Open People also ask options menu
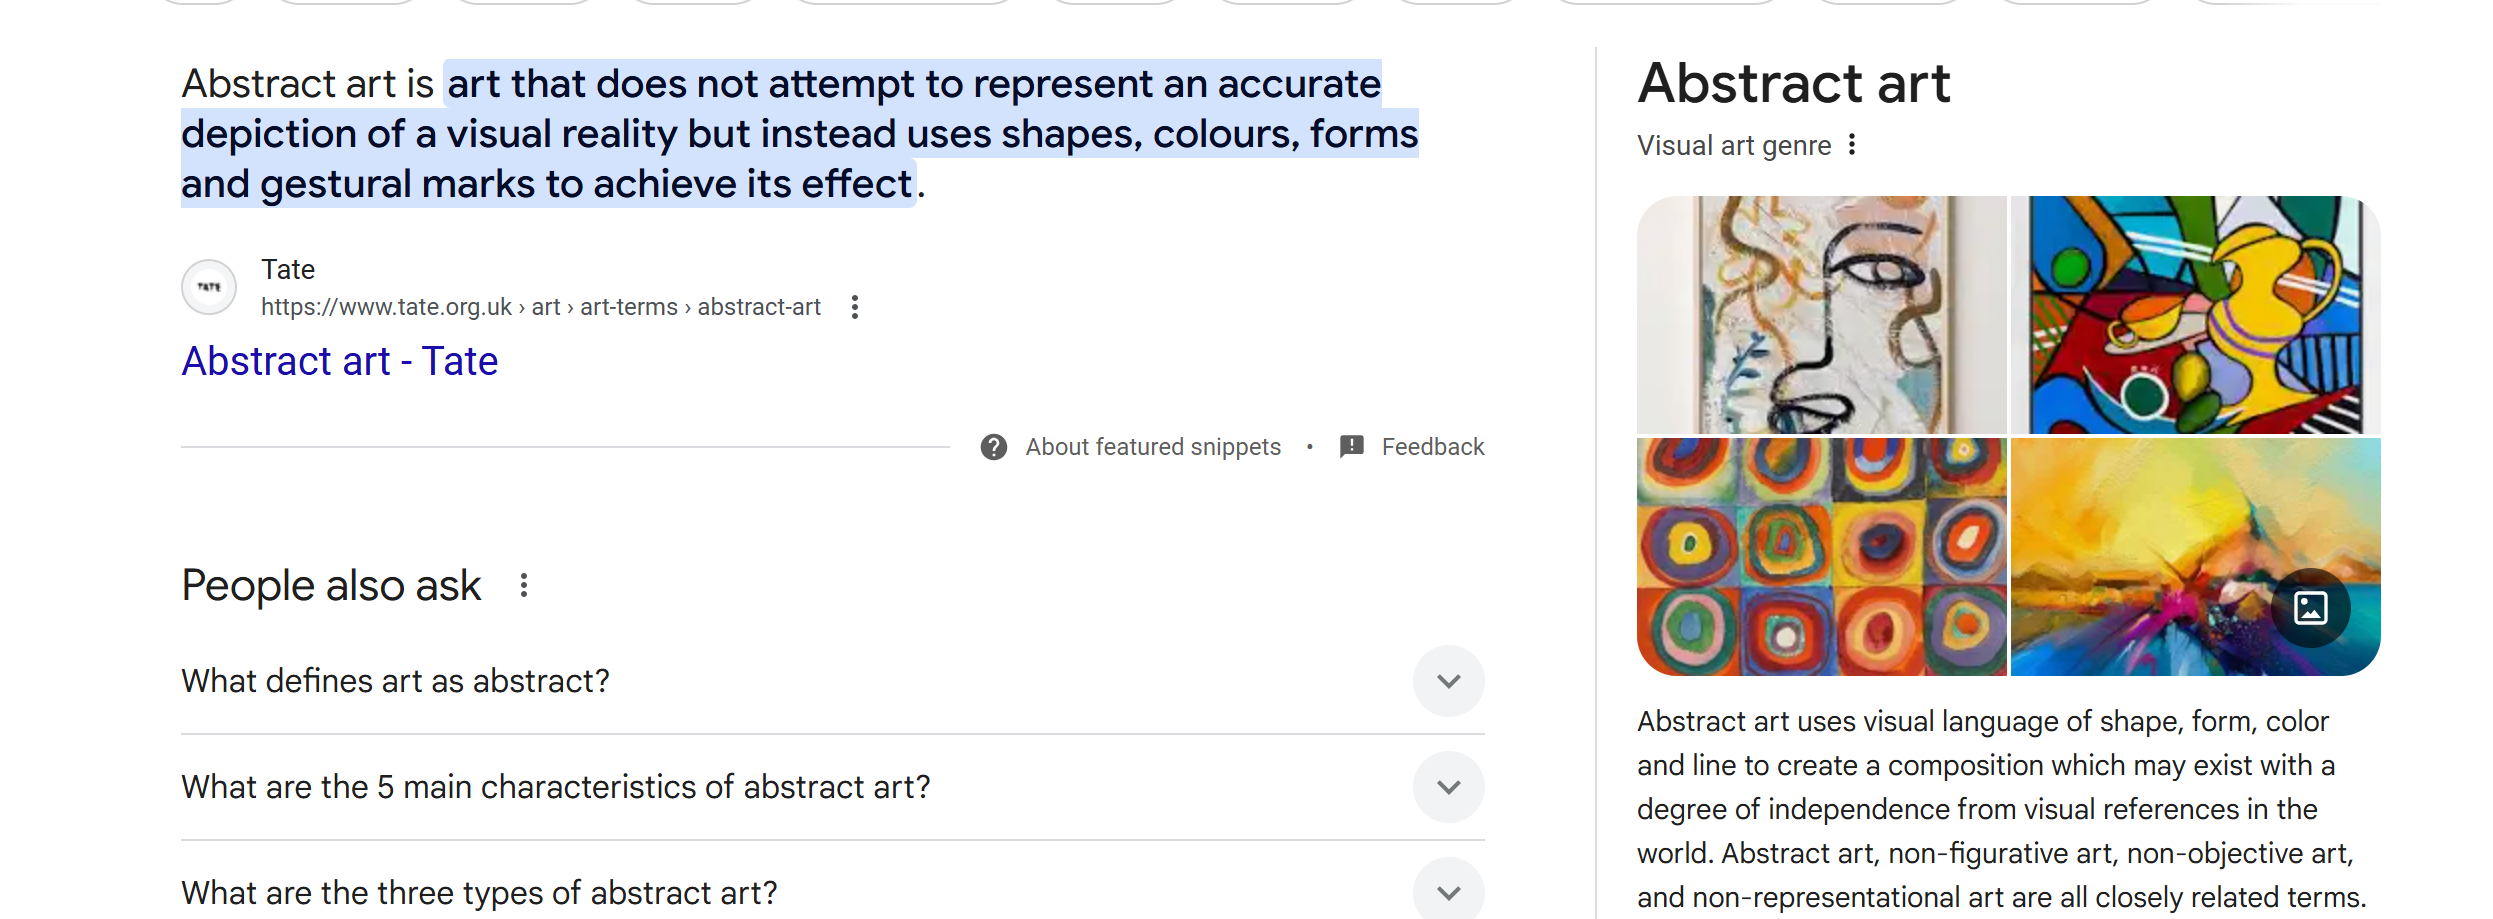The height and width of the screenshot is (919, 2493). click(524, 585)
